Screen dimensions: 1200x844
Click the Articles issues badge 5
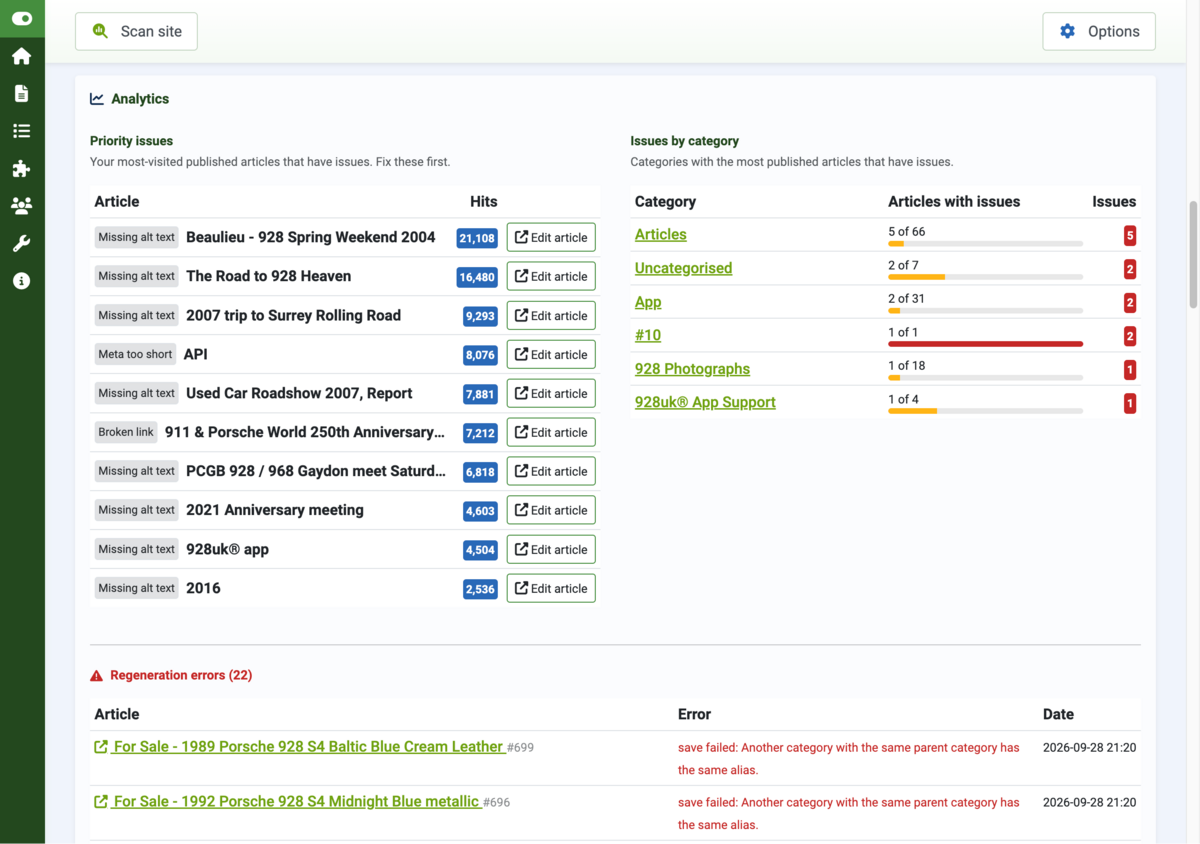1130,236
